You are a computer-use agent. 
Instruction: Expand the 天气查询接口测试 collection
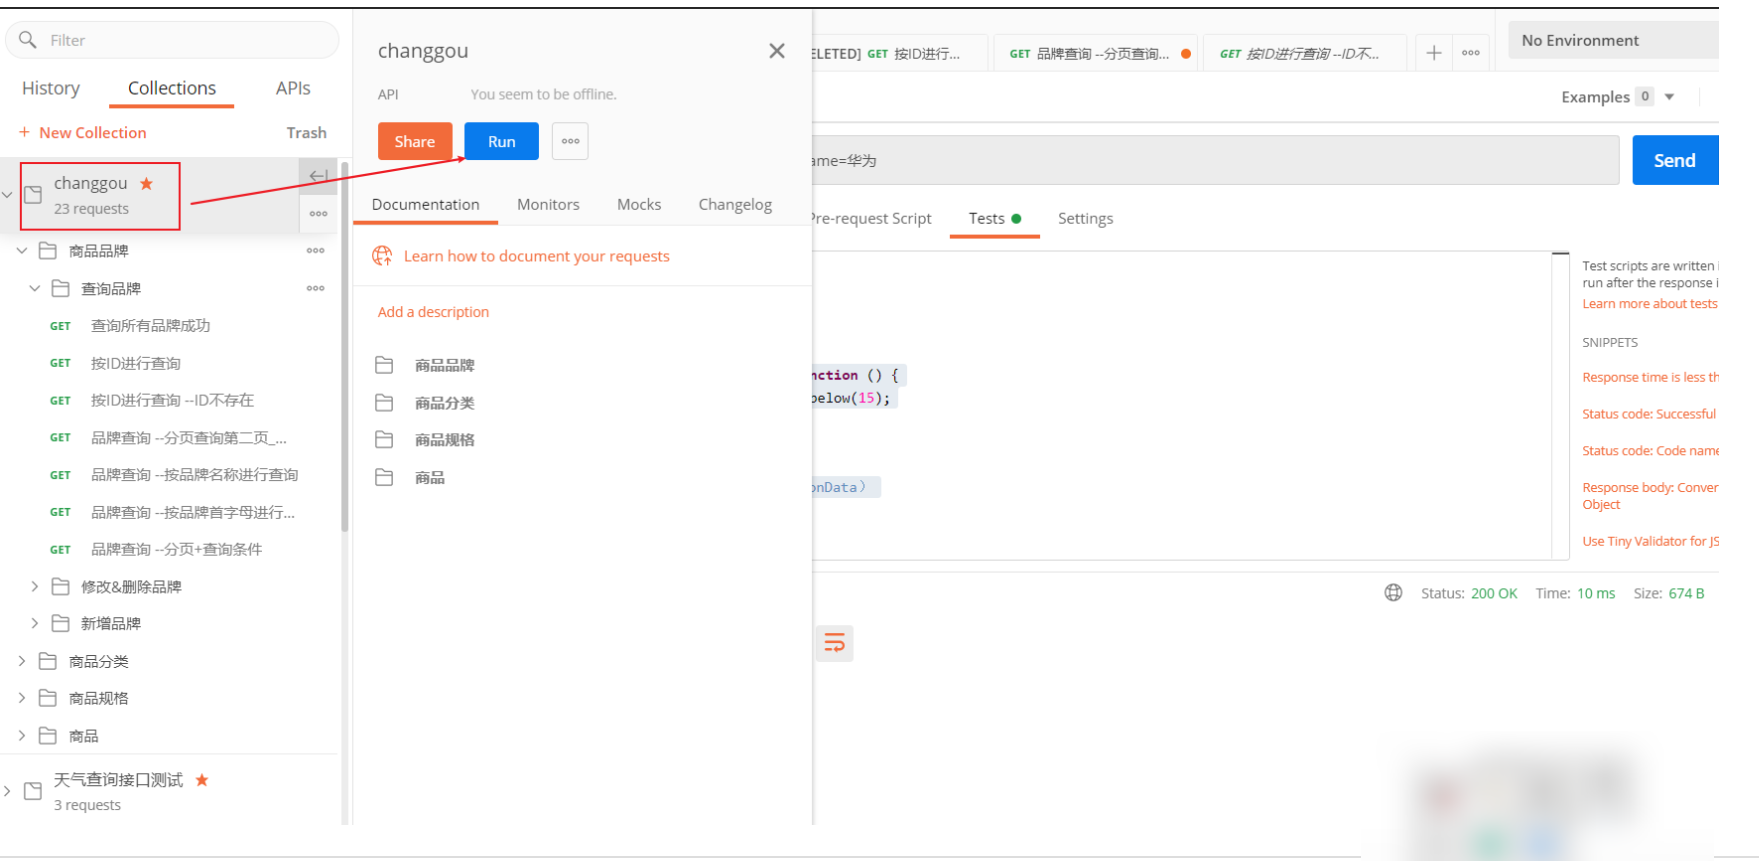tap(8, 791)
